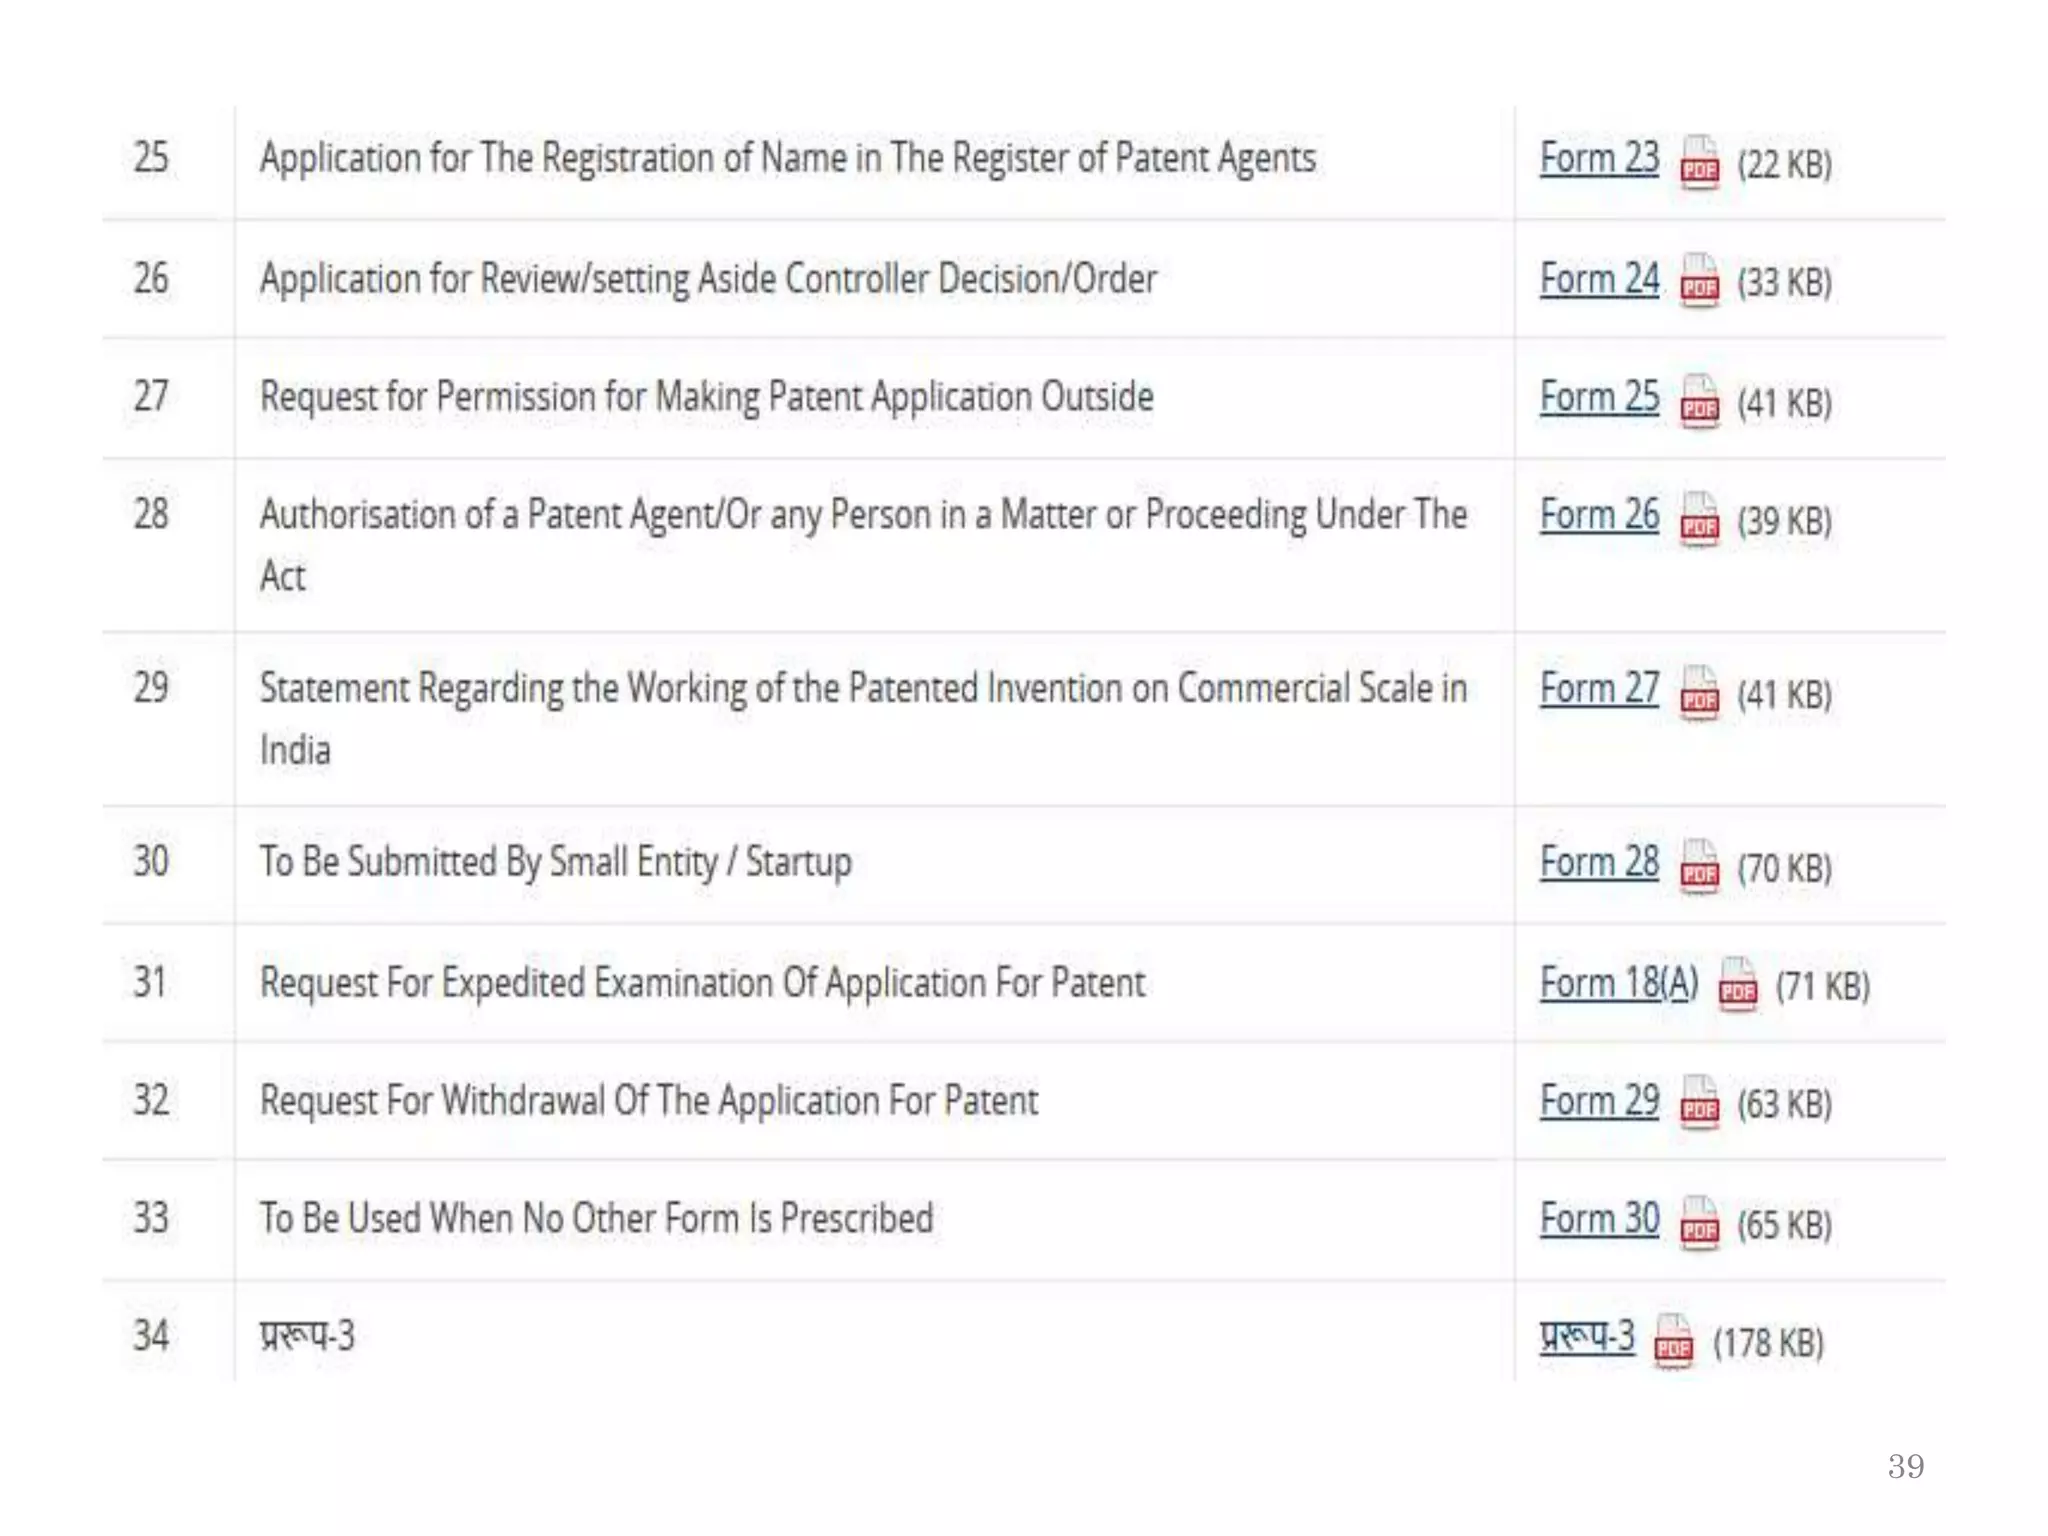Select the Form 28 link
This screenshot has width=2048, height=1536.
pyautogui.click(x=1599, y=862)
